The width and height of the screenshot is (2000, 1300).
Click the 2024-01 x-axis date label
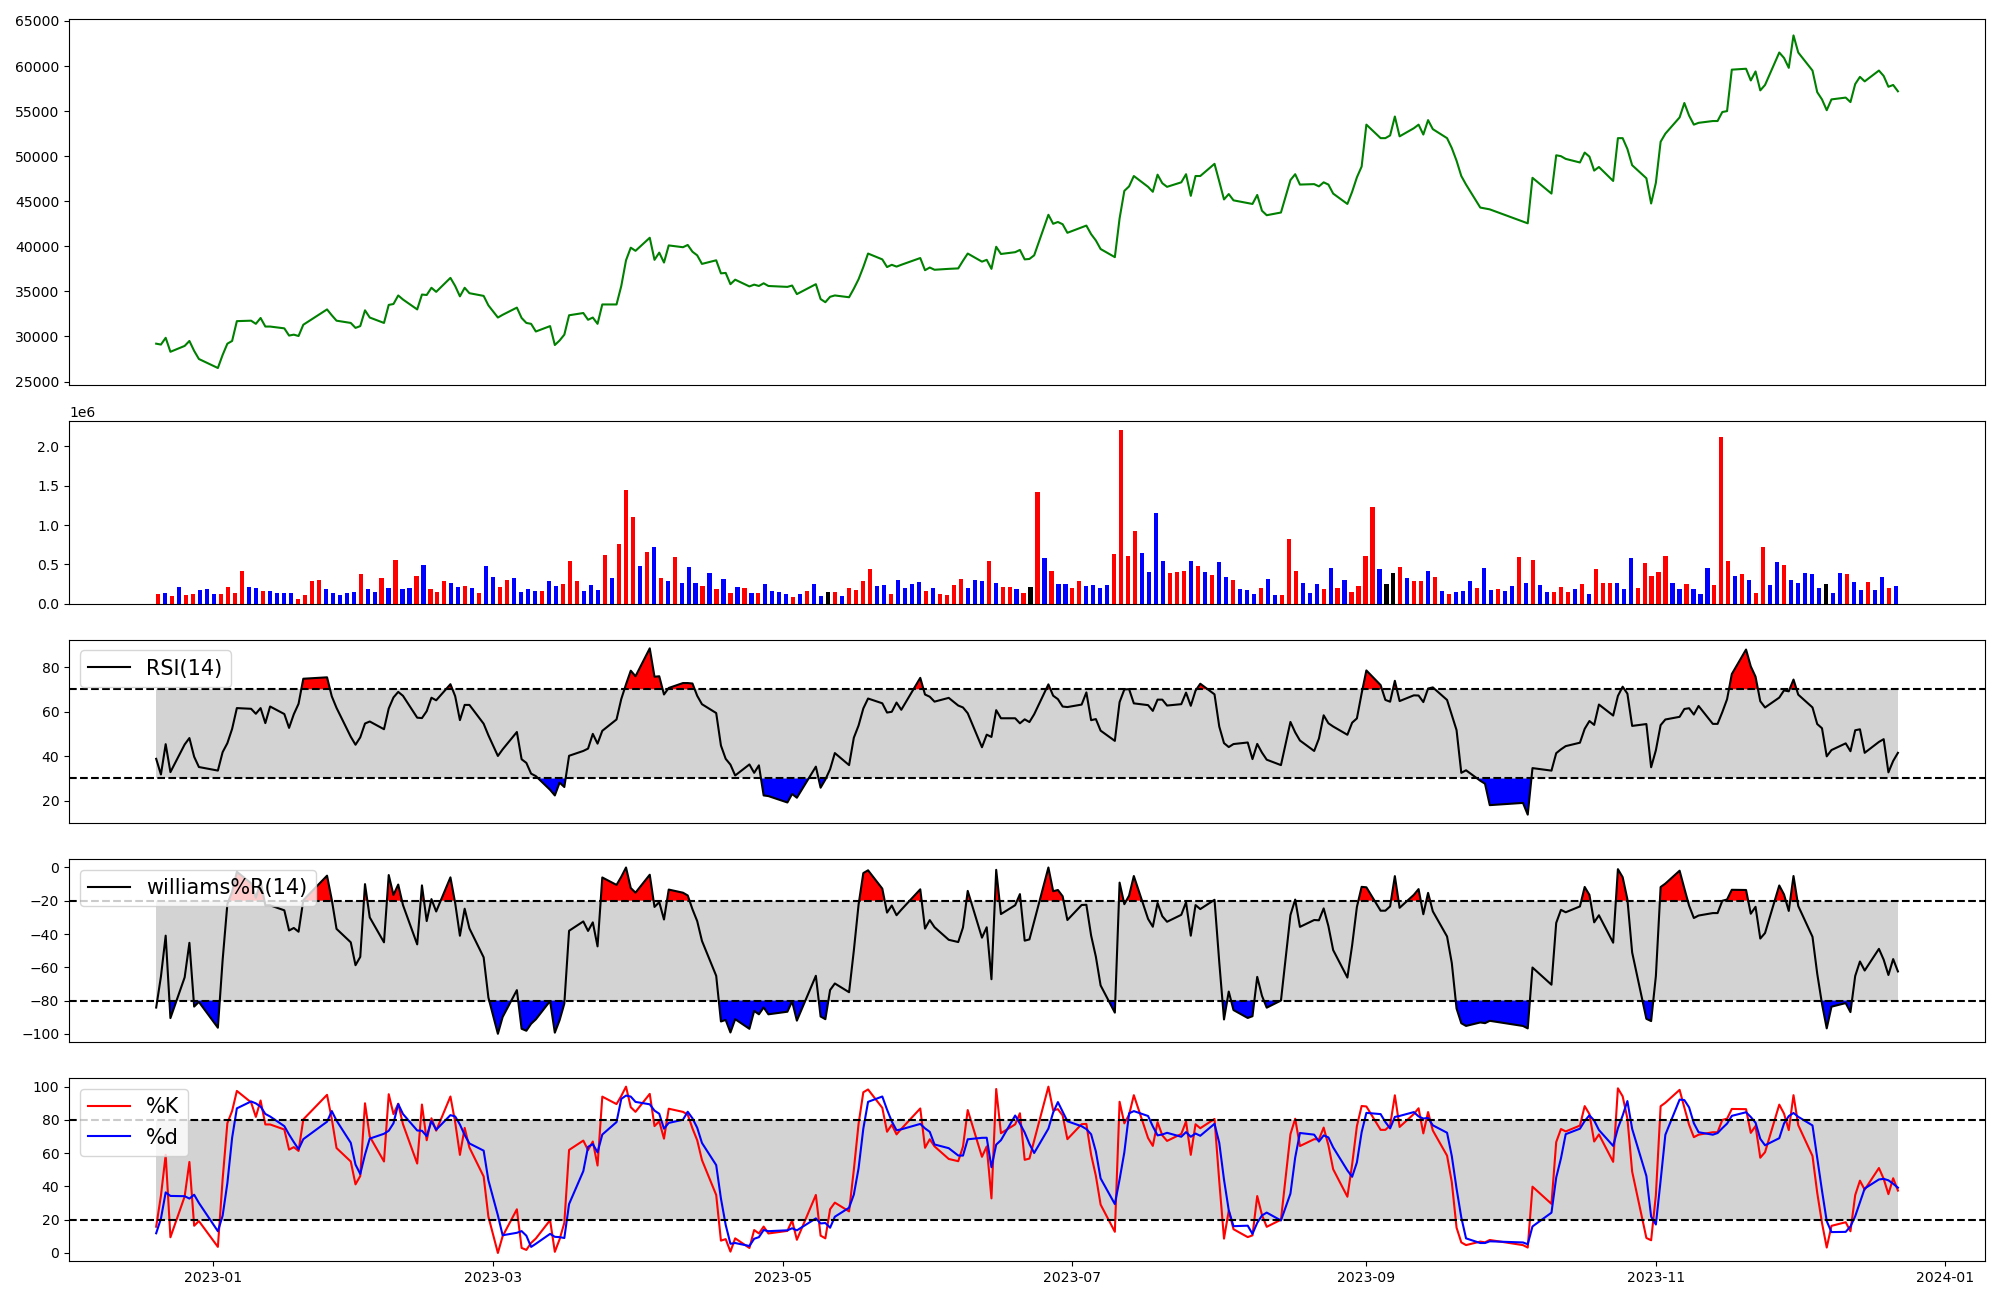coord(1945,1277)
